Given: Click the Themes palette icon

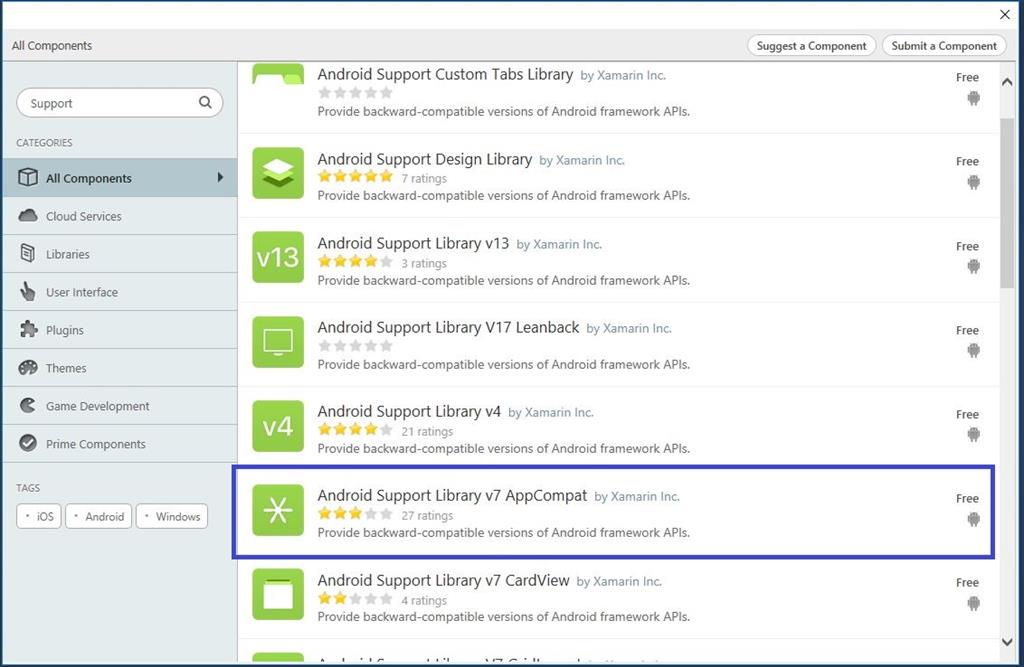Looking at the screenshot, I should pos(28,367).
